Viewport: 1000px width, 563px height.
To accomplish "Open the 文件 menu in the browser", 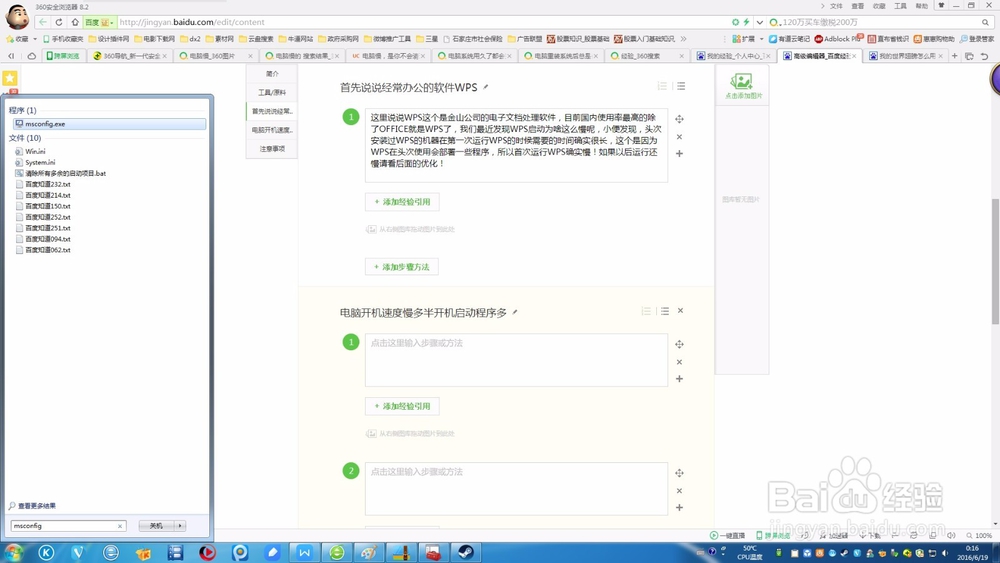I will click(x=836, y=6).
